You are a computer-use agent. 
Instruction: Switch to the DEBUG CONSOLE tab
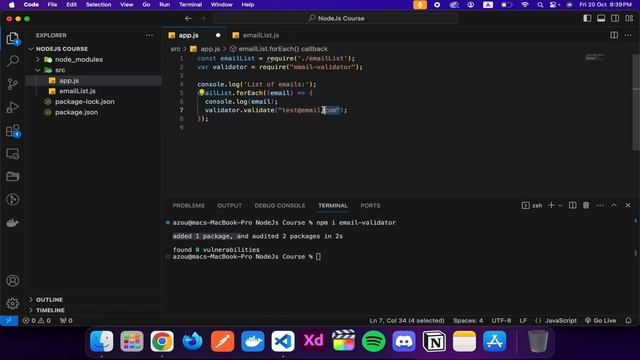pyautogui.click(x=280, y=205)
